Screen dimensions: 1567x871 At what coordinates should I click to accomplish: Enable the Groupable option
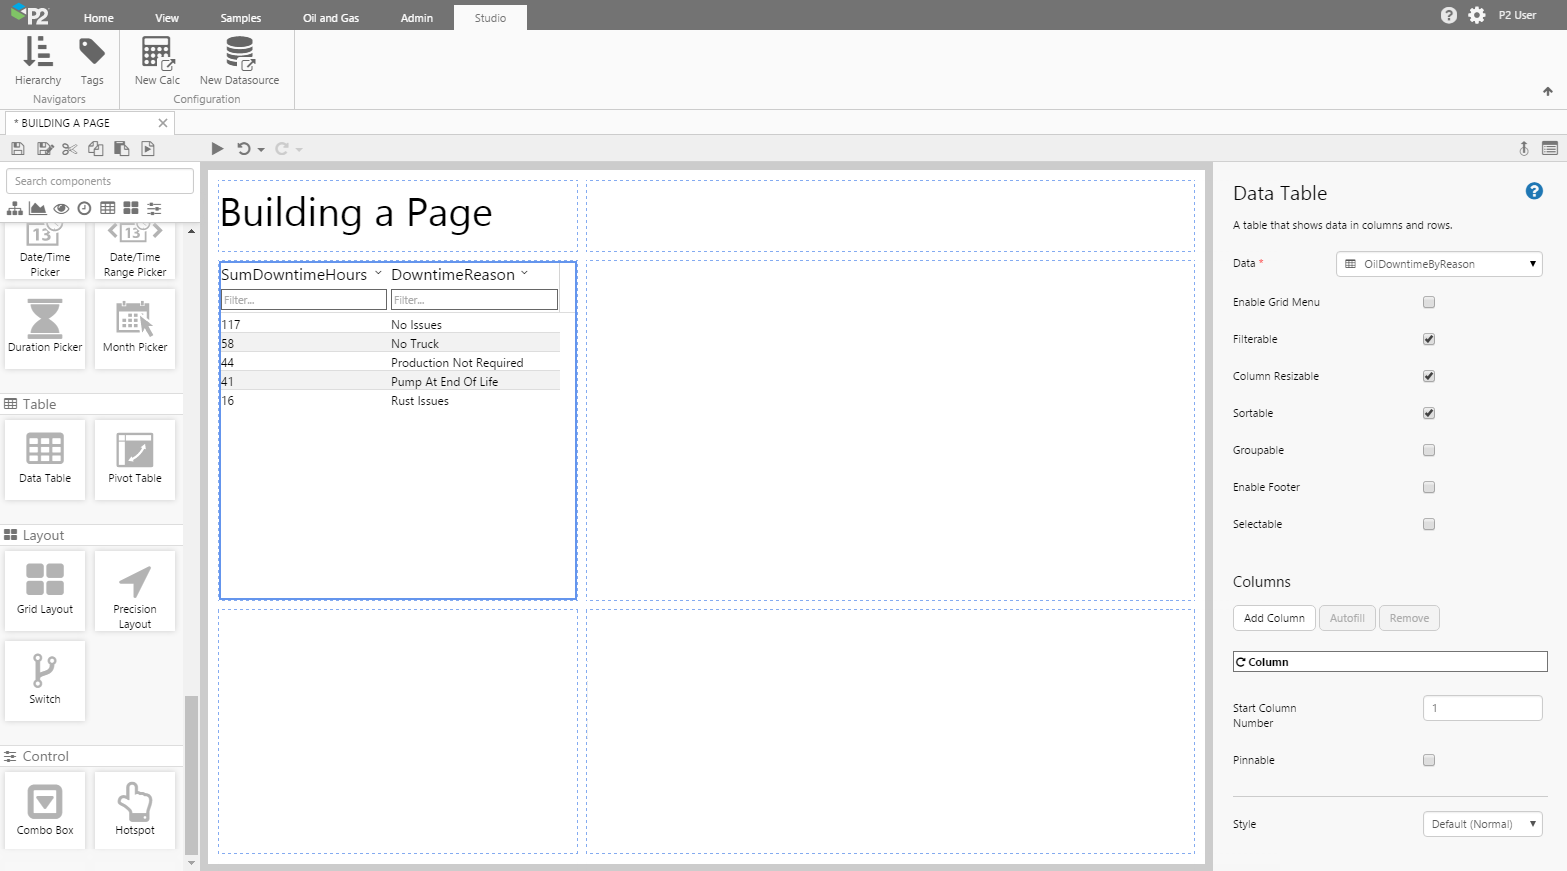(1428, 450)
